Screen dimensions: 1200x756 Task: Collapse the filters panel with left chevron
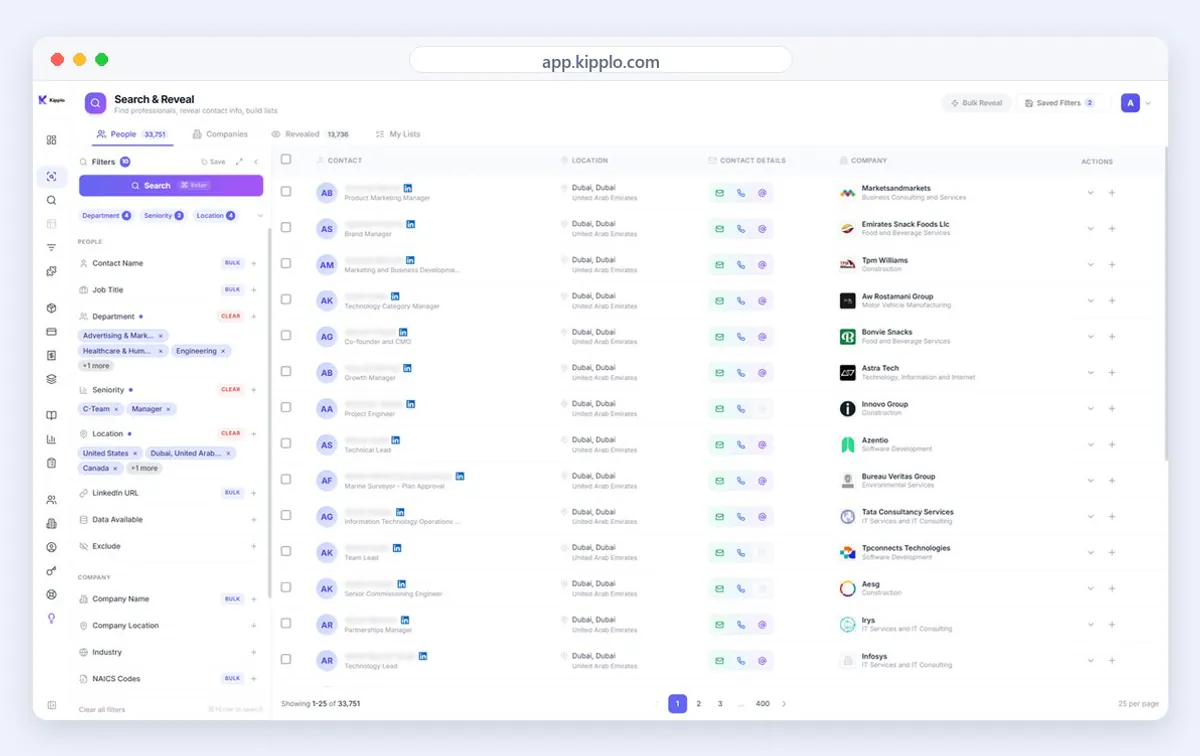coord(256,161)
